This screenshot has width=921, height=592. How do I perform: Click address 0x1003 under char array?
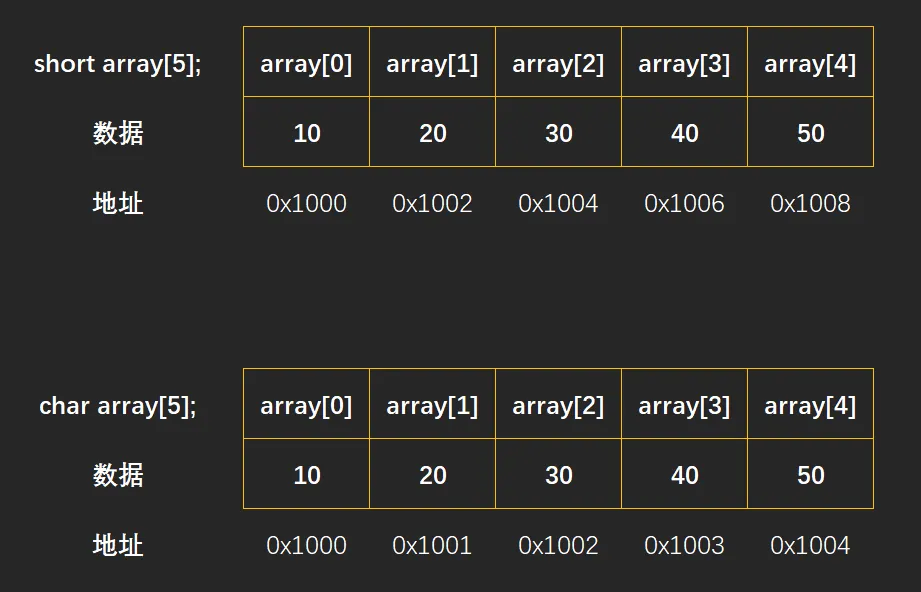click(x=684, y=546)
